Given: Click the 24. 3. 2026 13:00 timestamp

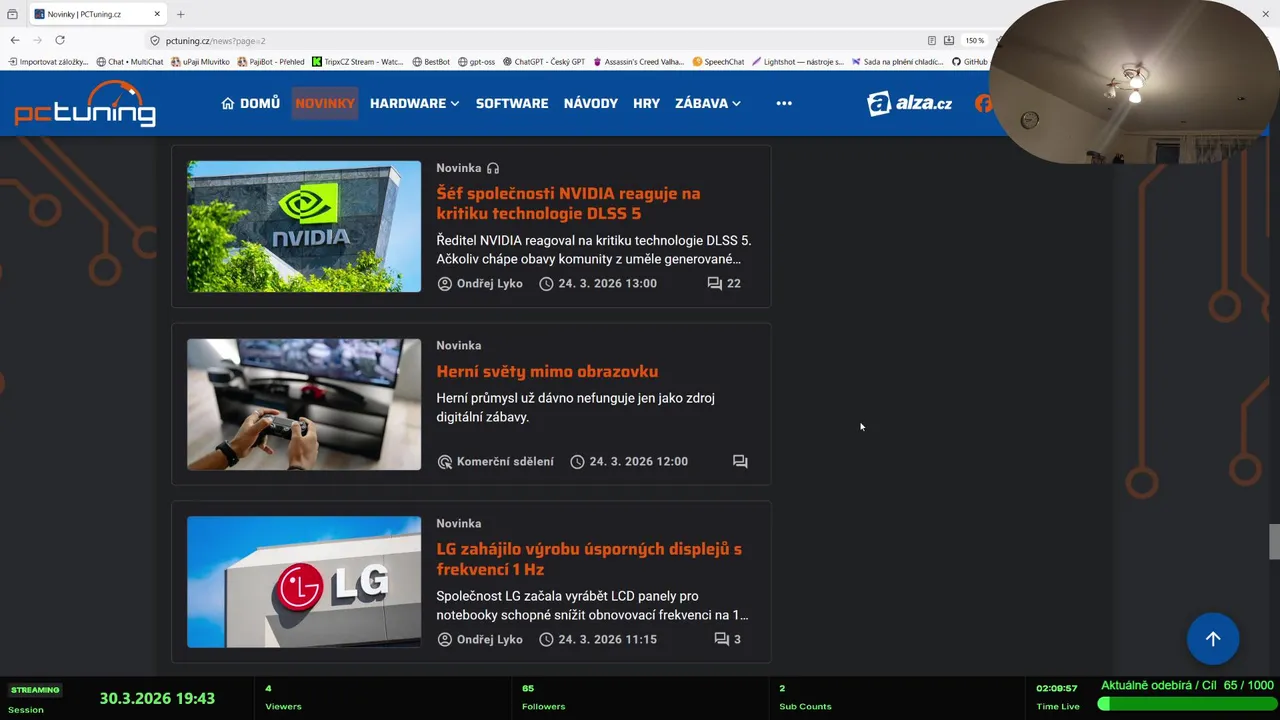Looking at the screenshot, I should pyautogui.click(x=607, y=283).
